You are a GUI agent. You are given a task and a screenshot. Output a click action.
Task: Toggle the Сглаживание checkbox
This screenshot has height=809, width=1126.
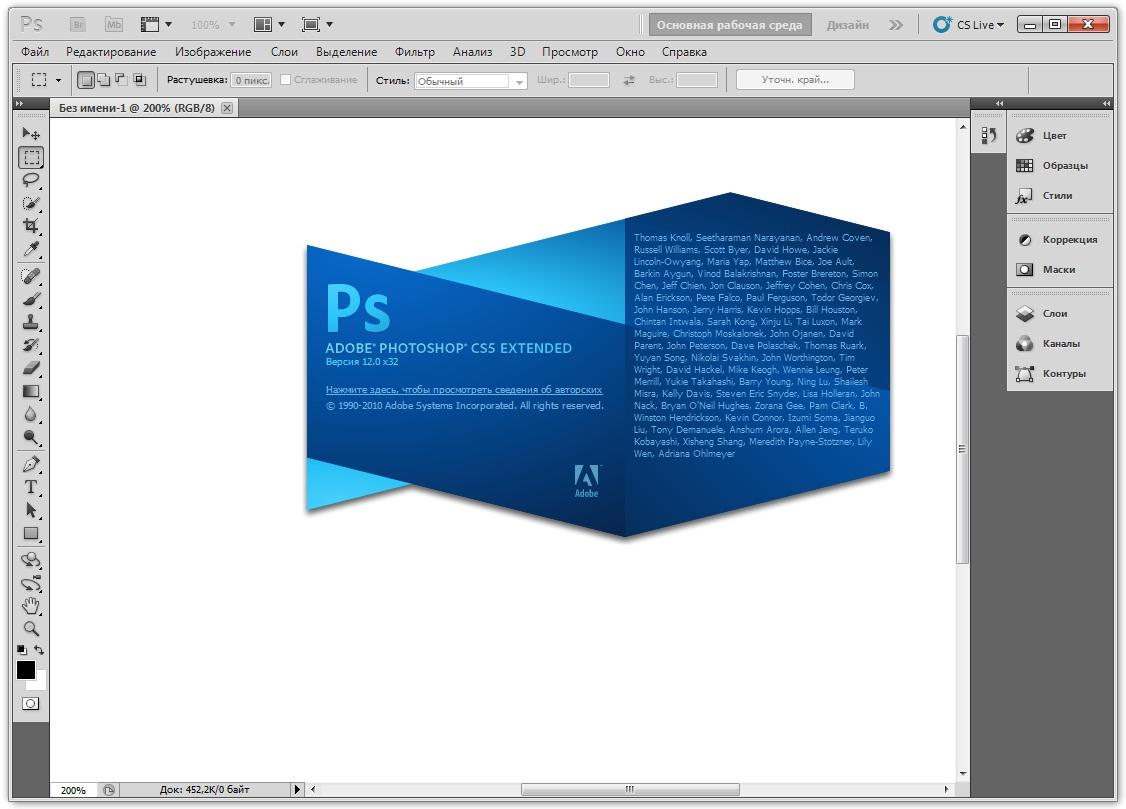pyautogui.click(x=286, y=80)
